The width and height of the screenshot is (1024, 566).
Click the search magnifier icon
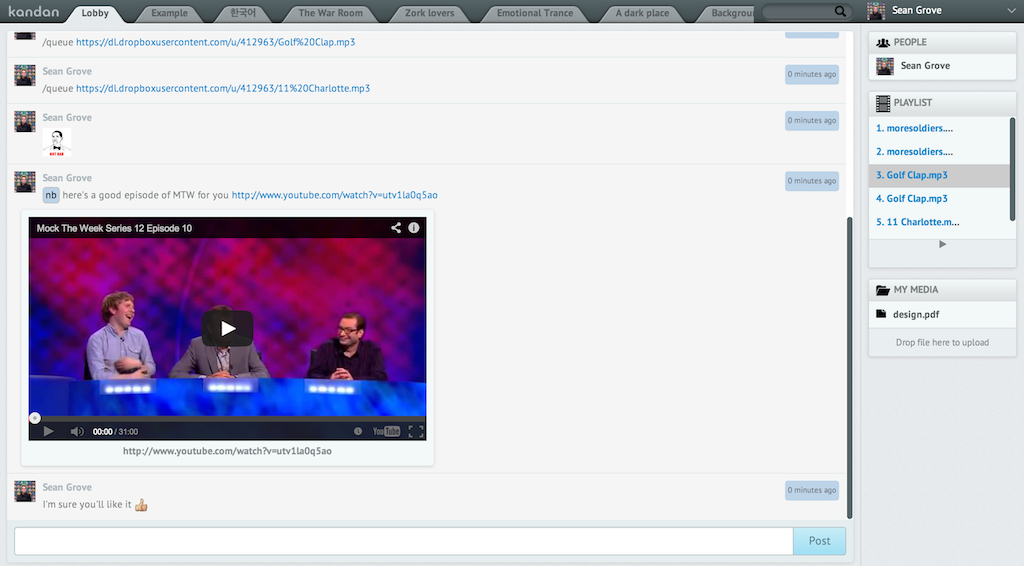click(x=840, y=11)
